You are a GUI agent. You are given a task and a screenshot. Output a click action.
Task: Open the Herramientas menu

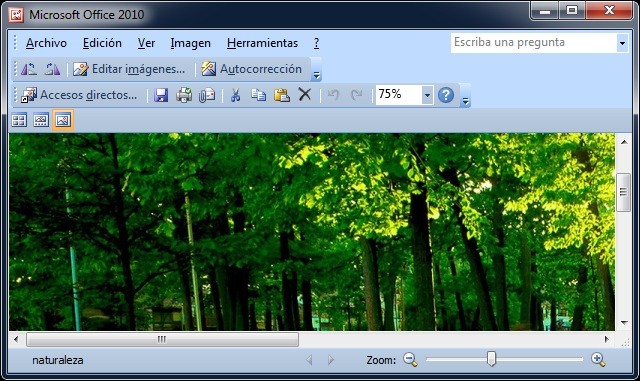[262, 43]
